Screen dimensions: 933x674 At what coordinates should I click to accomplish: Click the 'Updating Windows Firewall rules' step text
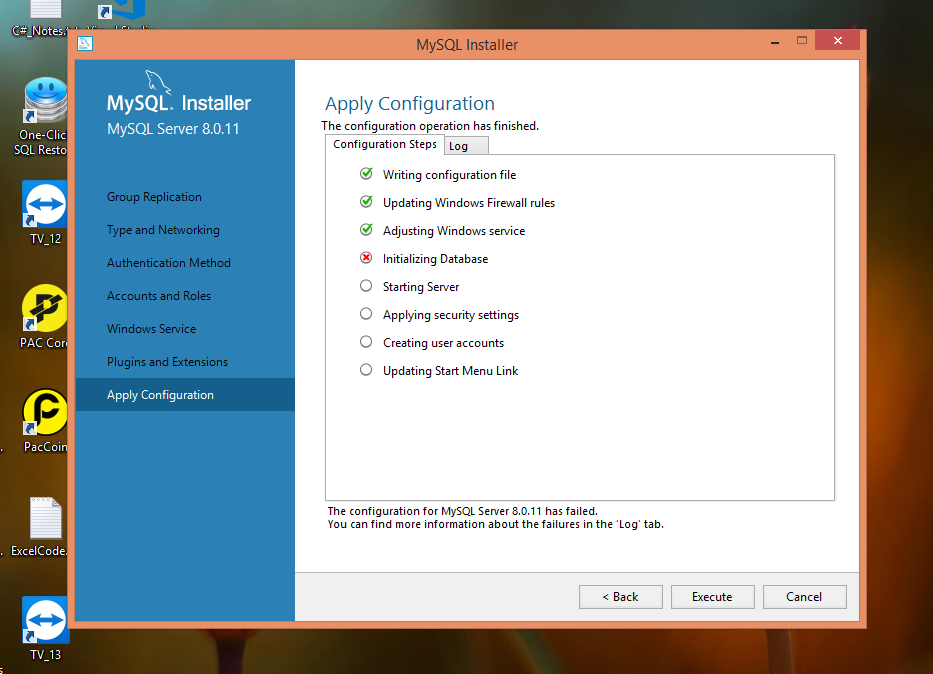469,203
